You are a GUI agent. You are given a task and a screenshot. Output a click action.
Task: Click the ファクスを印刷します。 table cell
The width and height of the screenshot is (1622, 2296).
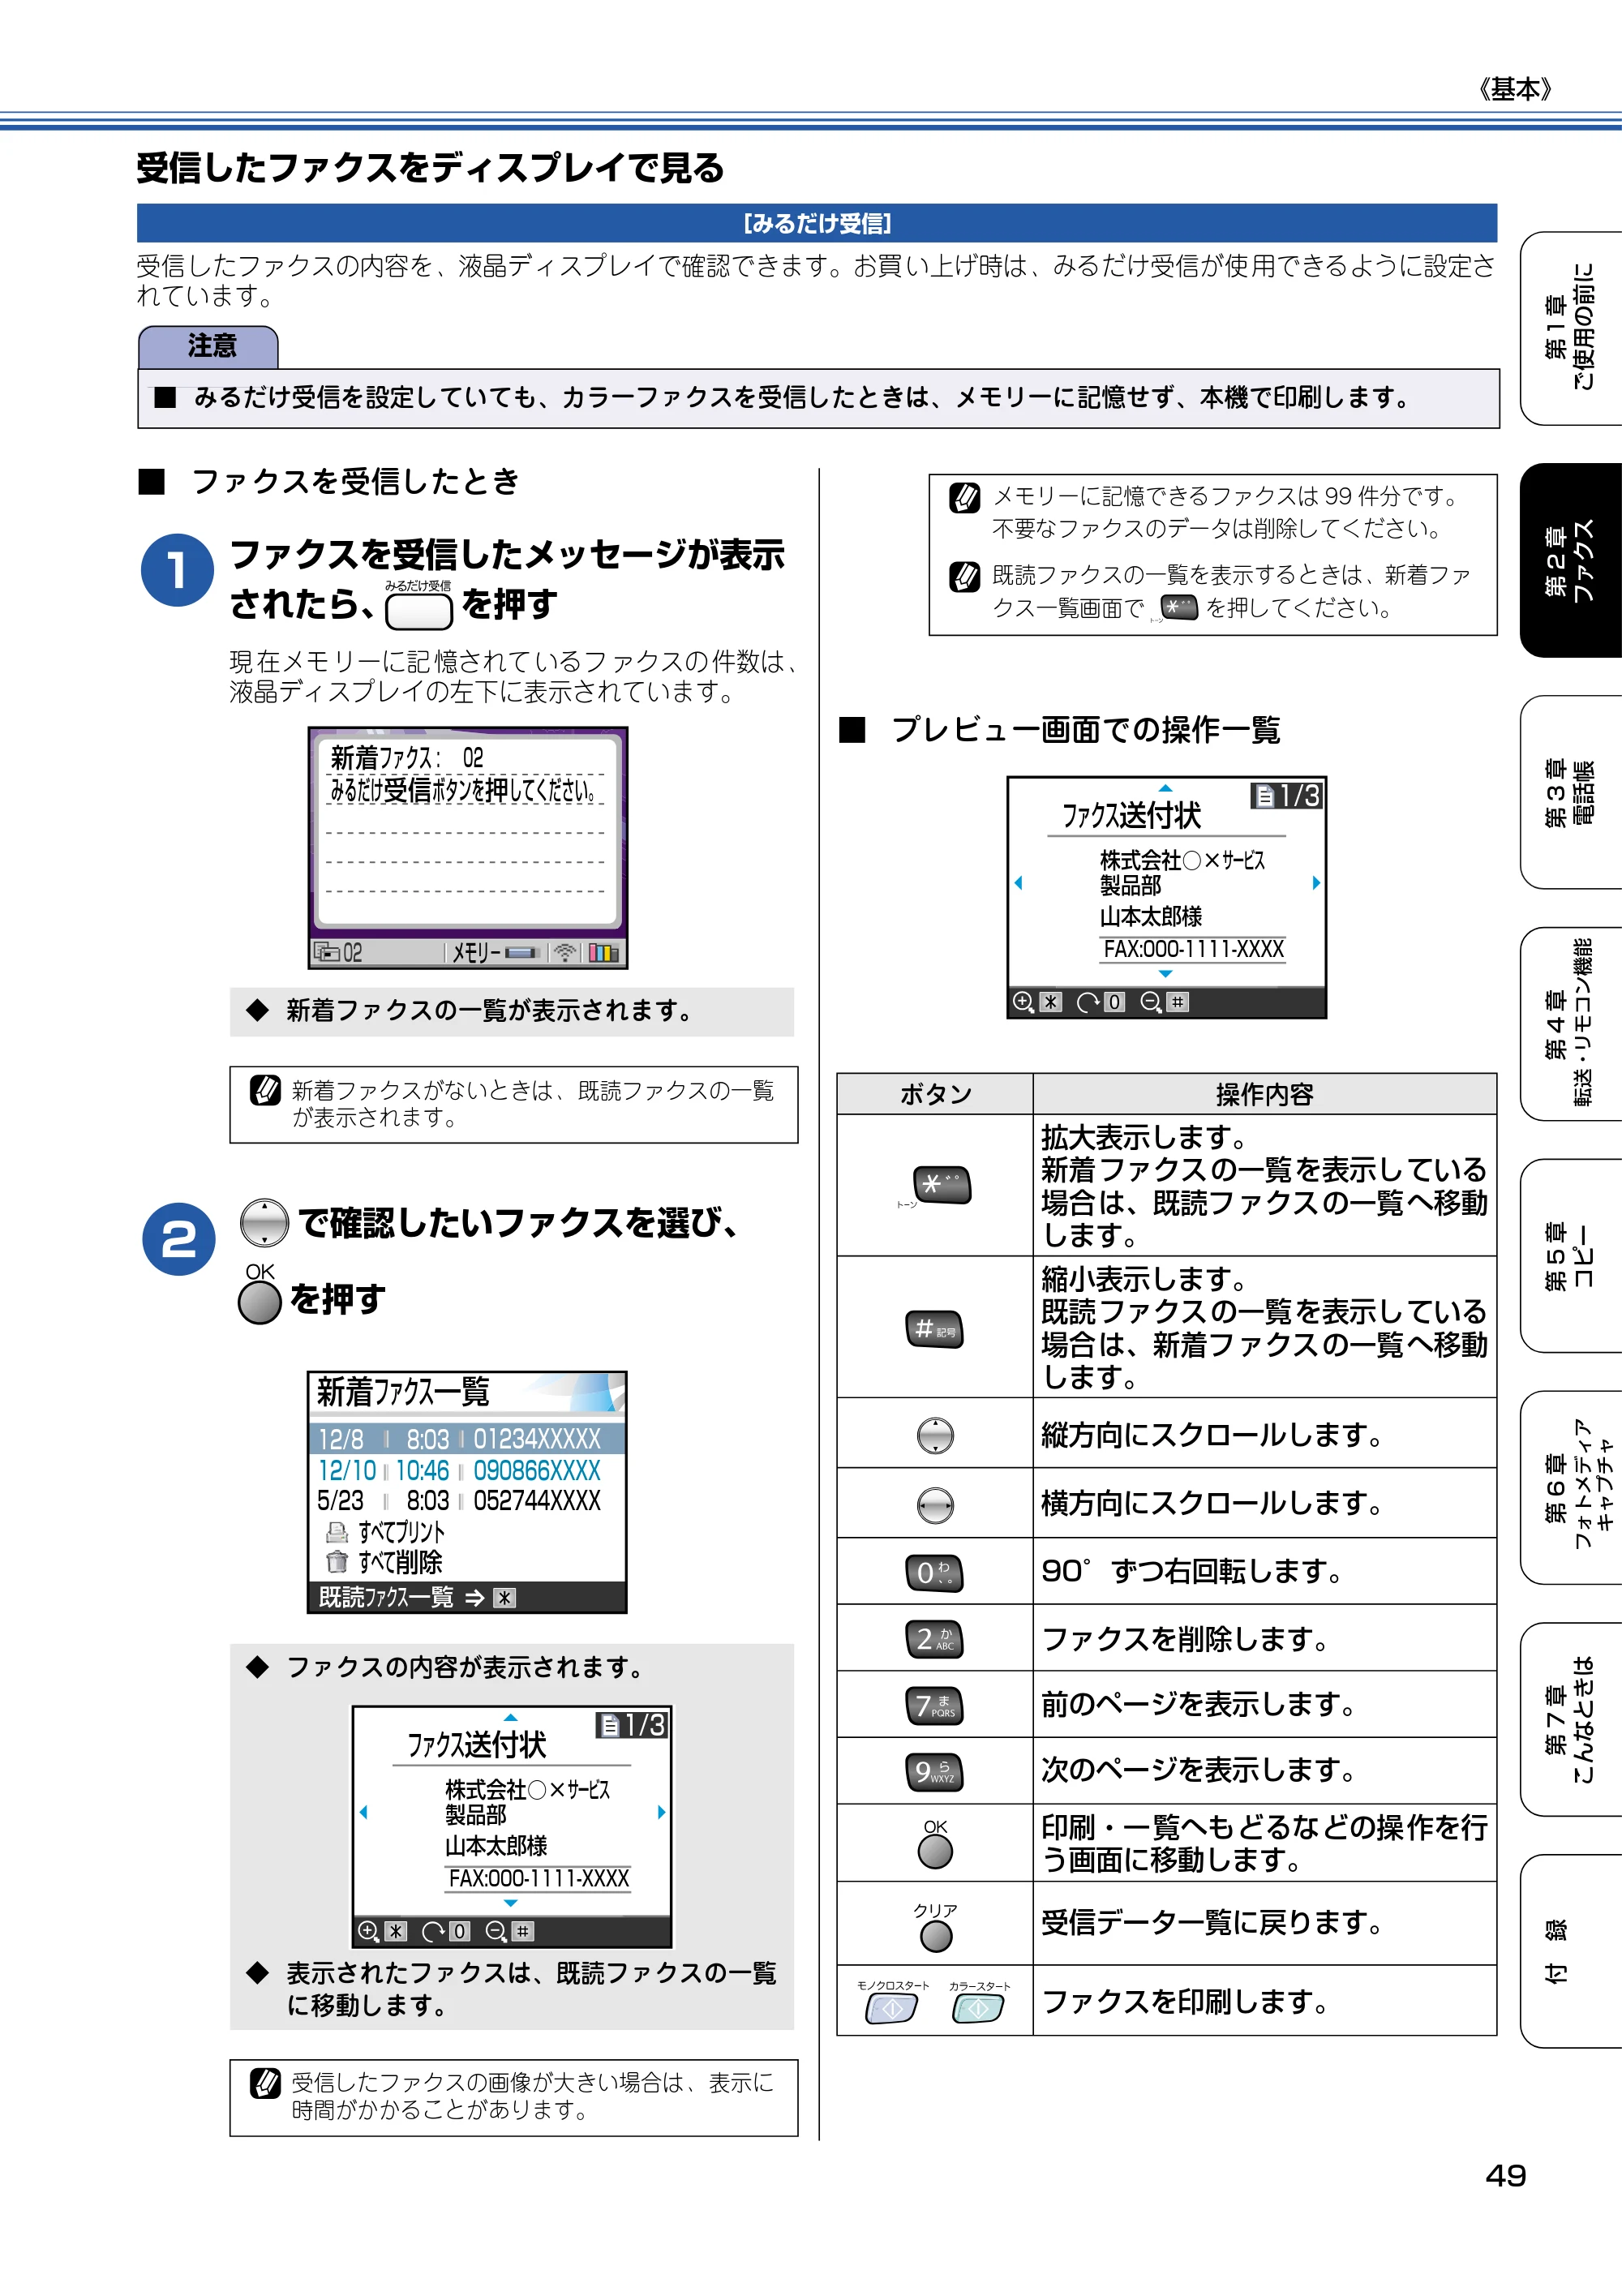1265,2001
